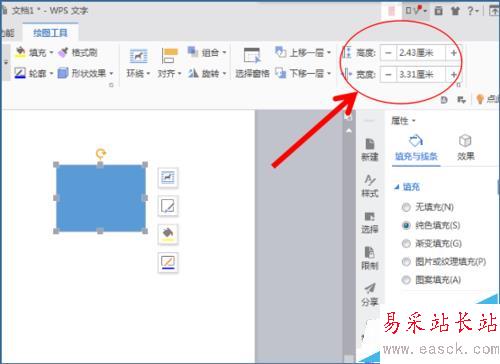Open the Align (对齐) menu

(169, 63)
